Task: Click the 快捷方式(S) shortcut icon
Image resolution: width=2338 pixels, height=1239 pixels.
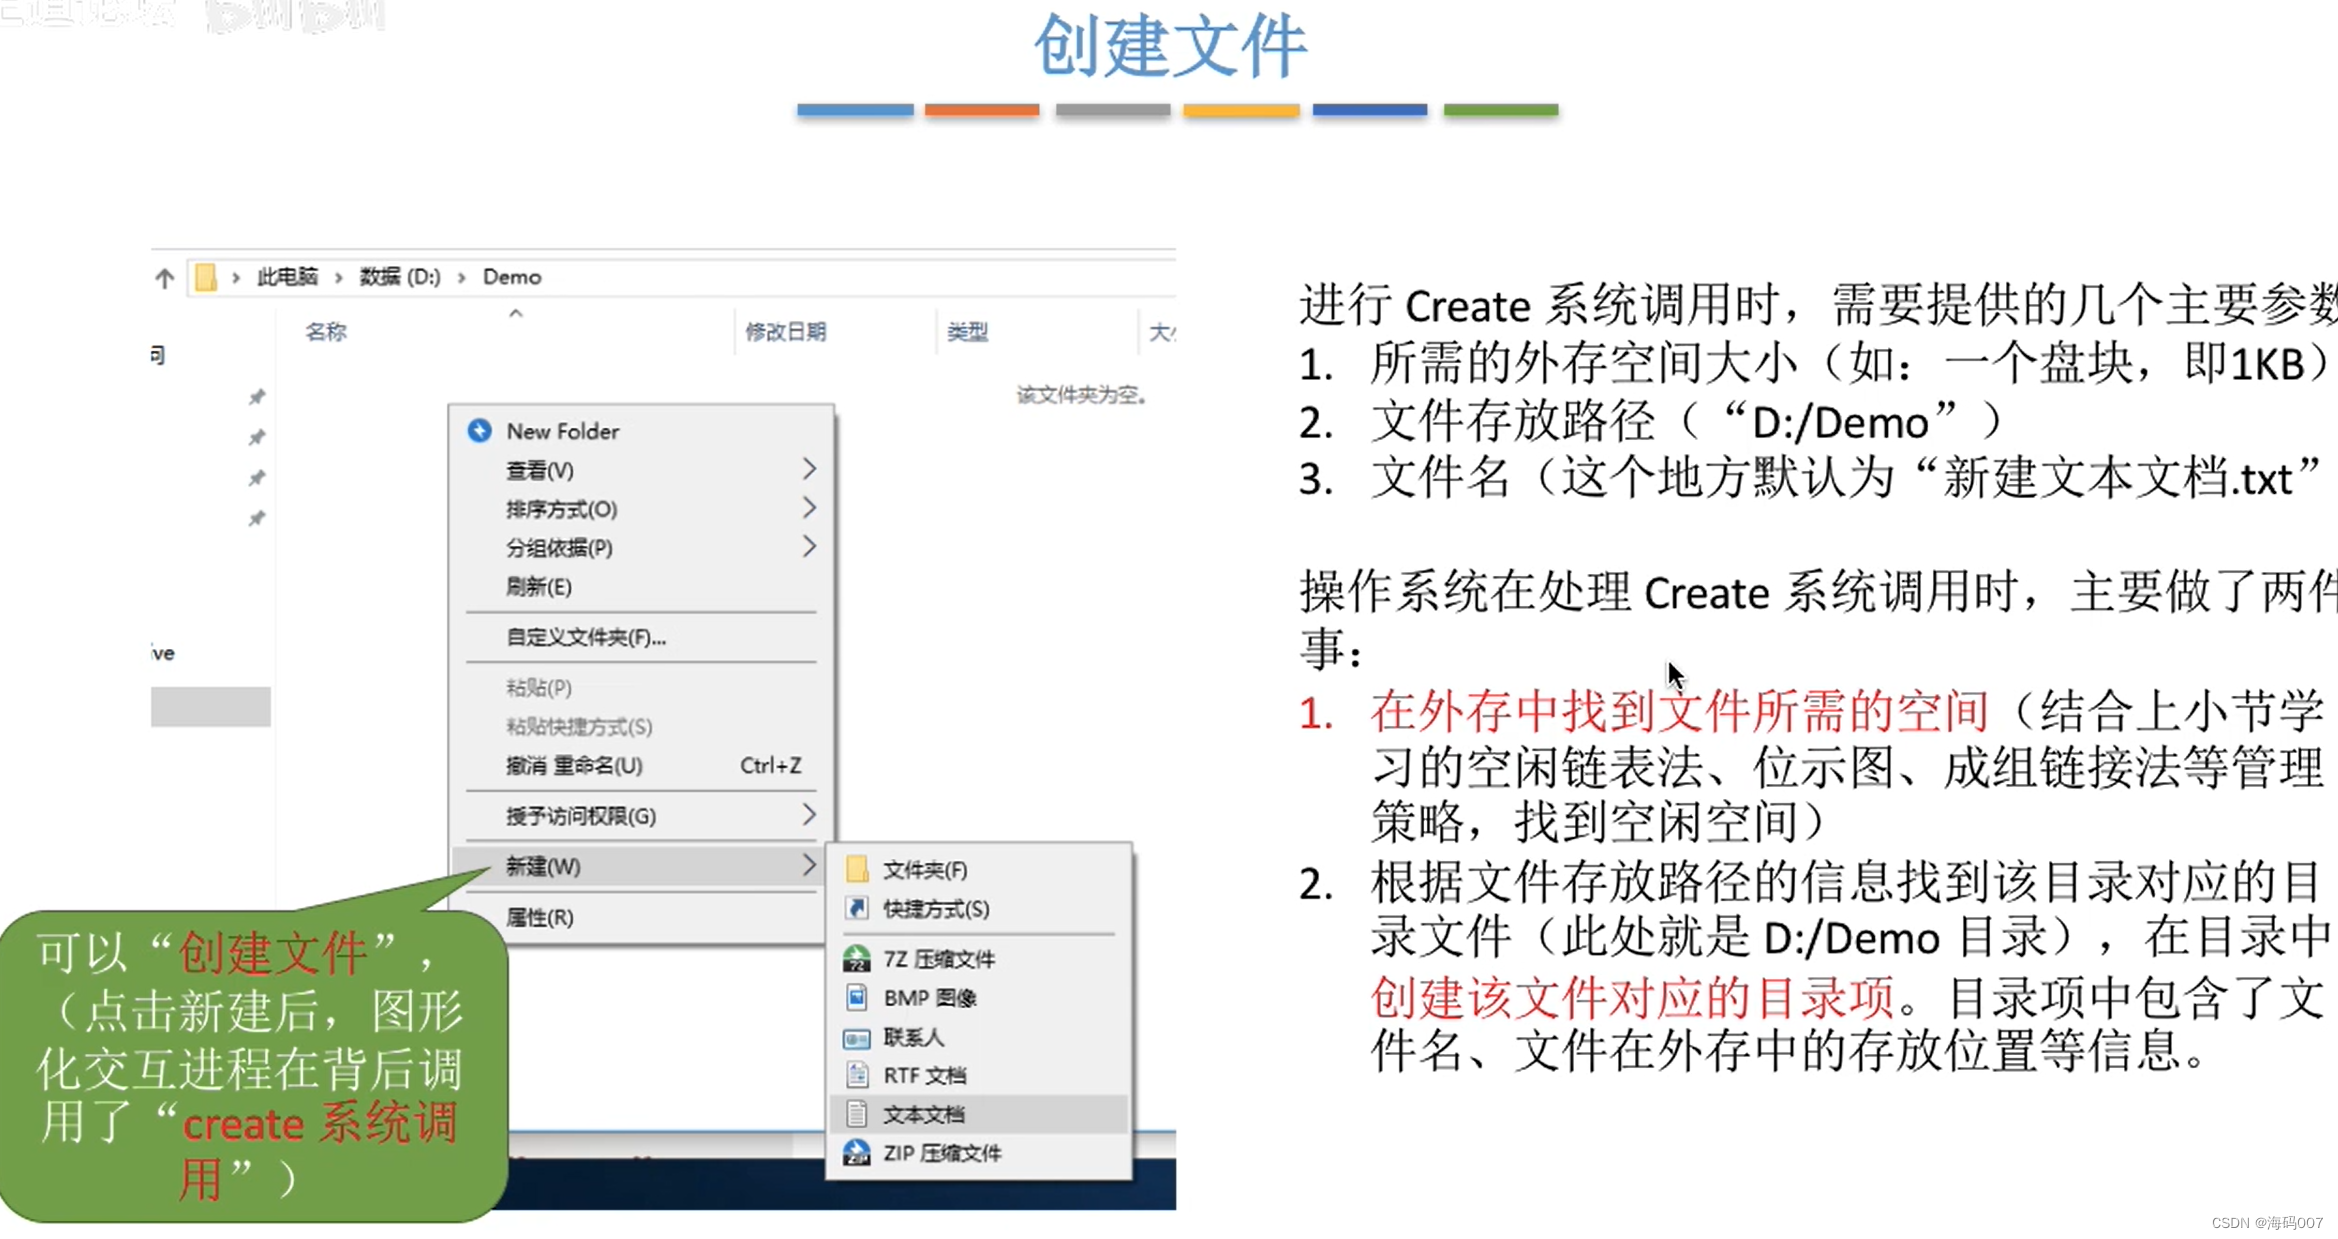Action: tap(857, 908)
